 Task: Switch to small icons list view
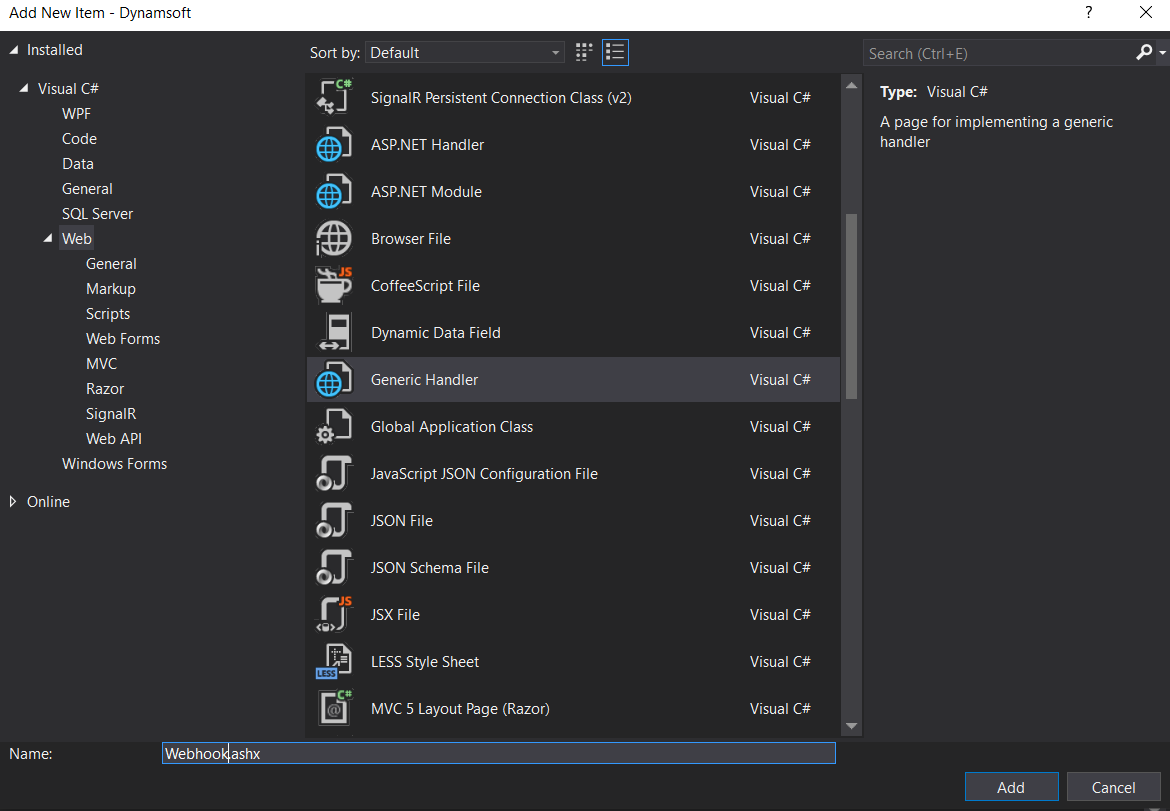pos(615,52)
